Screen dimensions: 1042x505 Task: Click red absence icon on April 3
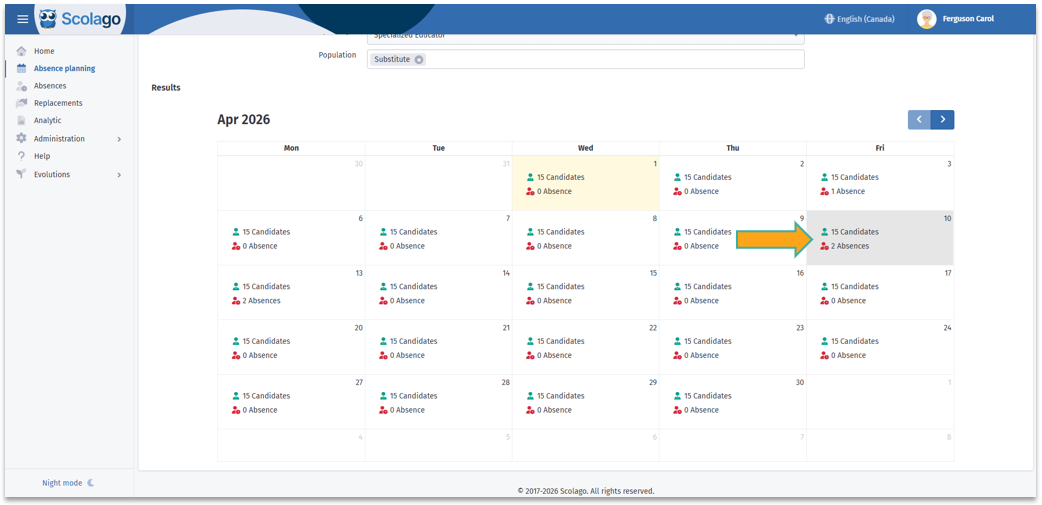pyautogui.click(x=825, y=191)
